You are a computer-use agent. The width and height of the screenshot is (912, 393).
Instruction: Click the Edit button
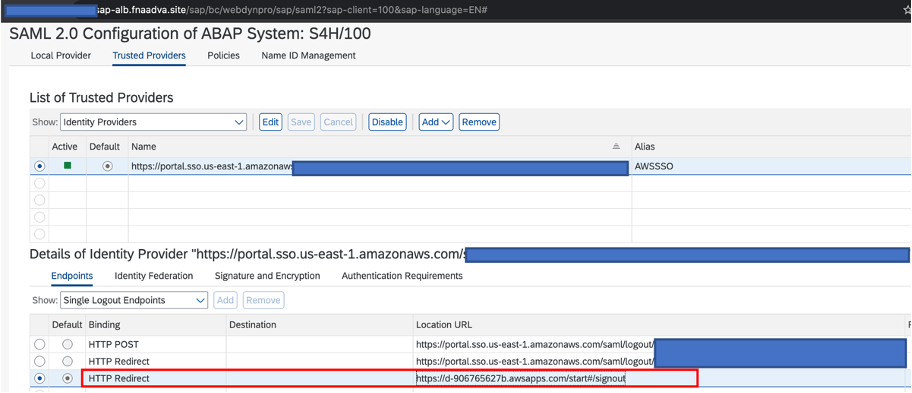[x=270, y=122]
